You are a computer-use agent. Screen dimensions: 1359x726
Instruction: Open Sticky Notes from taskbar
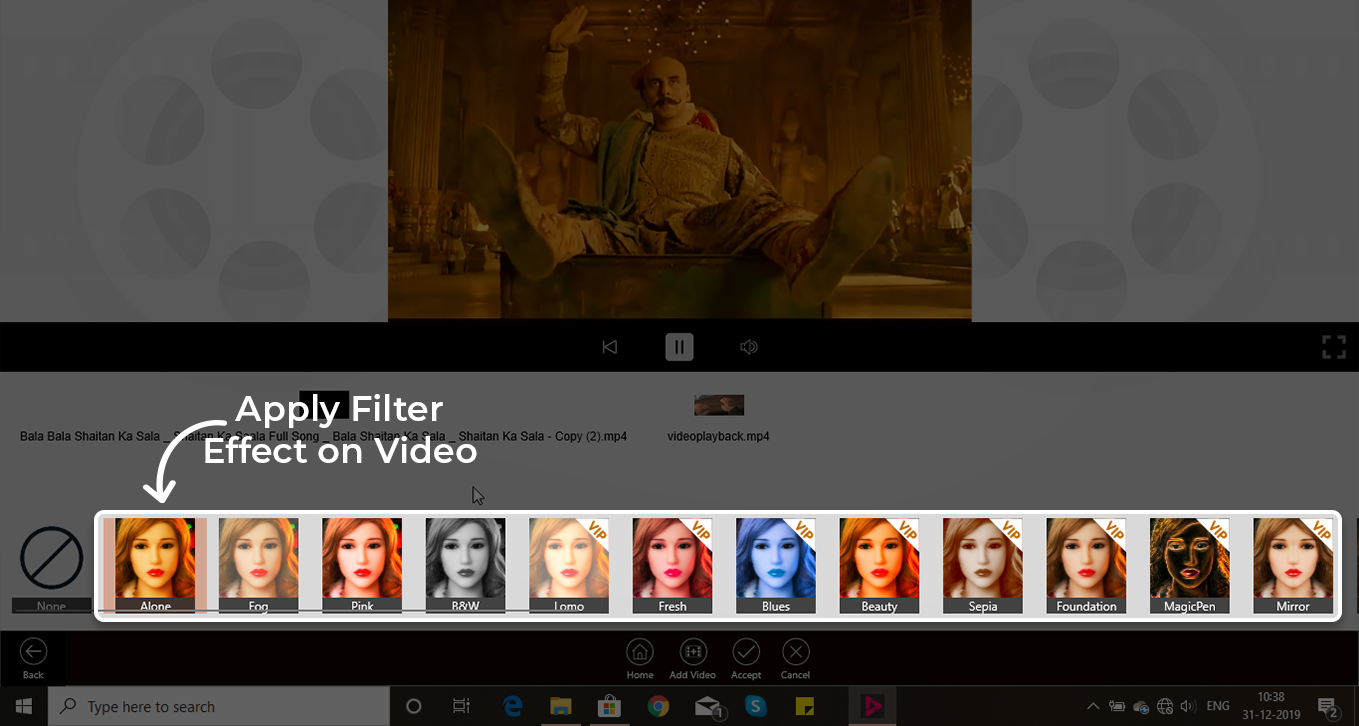(x=803, y=706)
